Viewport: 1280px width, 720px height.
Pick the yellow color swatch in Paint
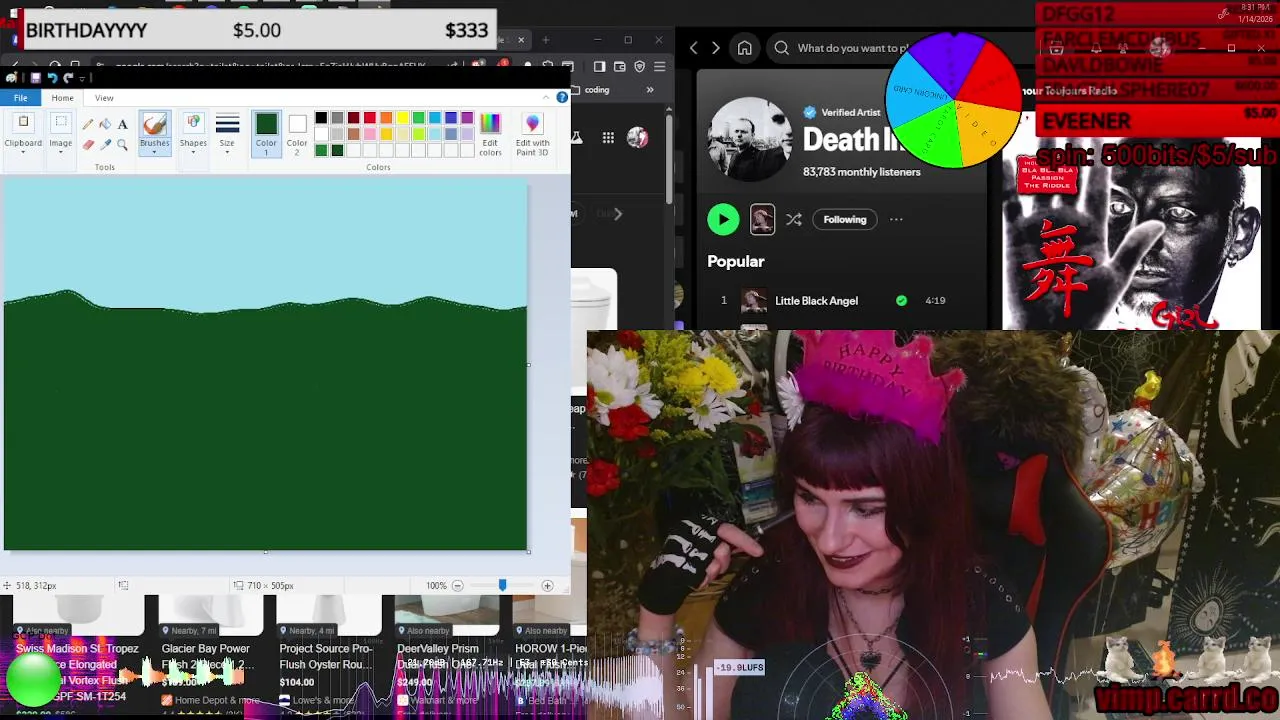click(x=402, y=118)
